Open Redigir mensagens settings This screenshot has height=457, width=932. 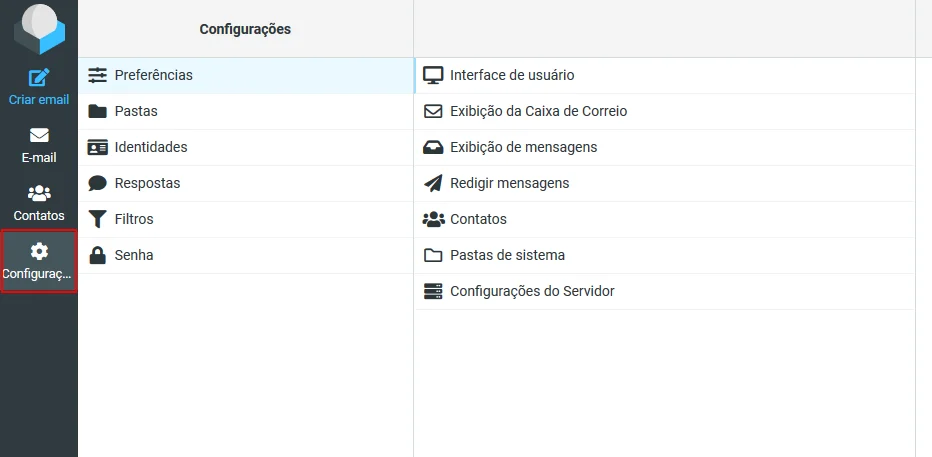tap(665, 183)
